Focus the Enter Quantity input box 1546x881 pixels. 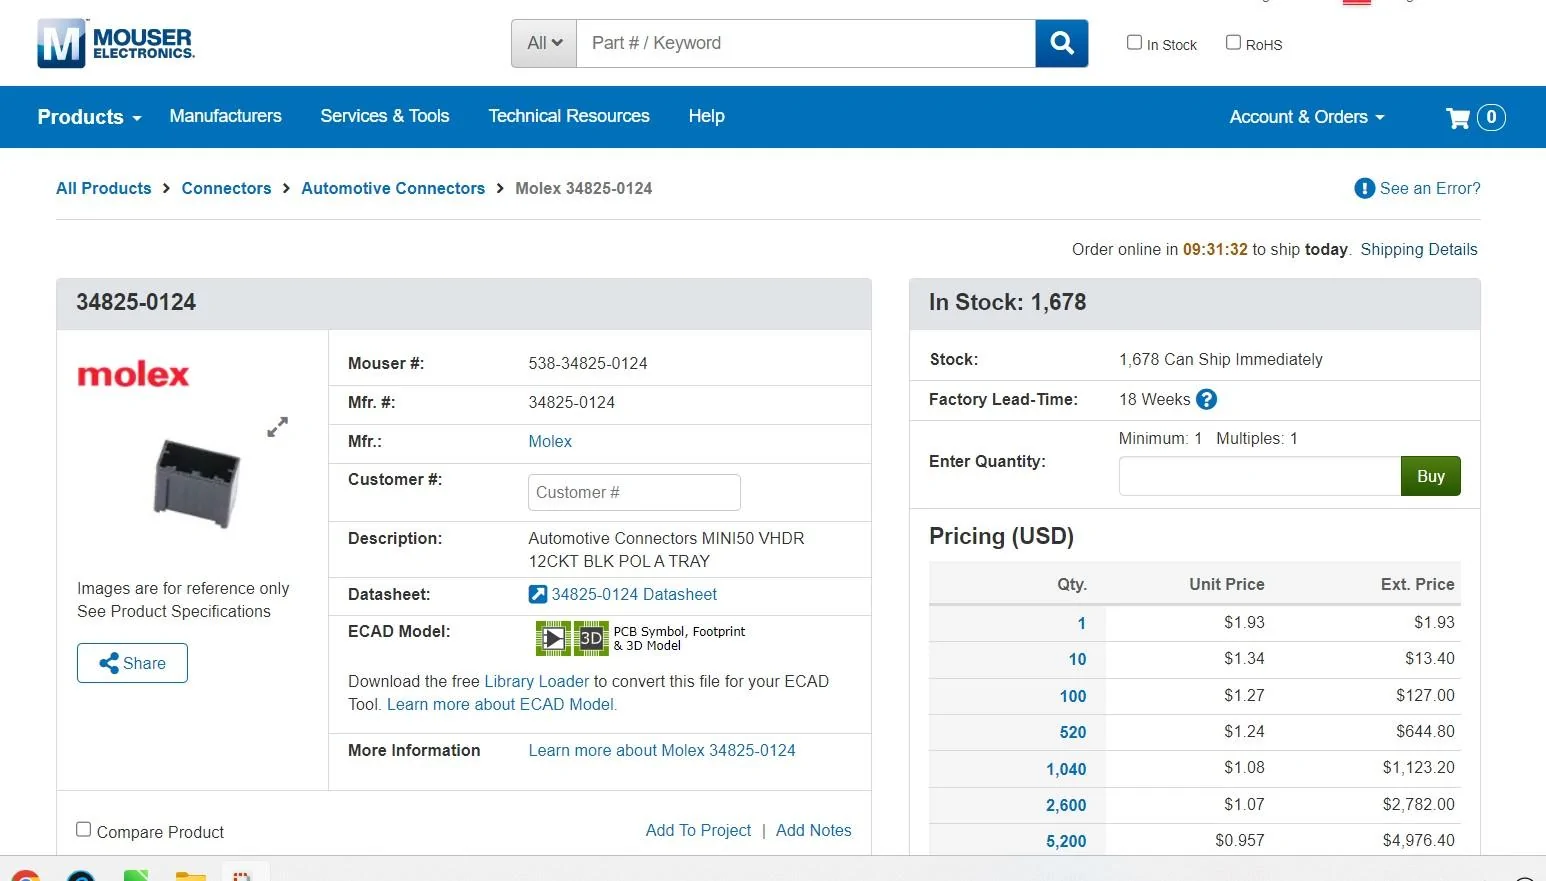pyautogui.click(x=1260, y=476)
